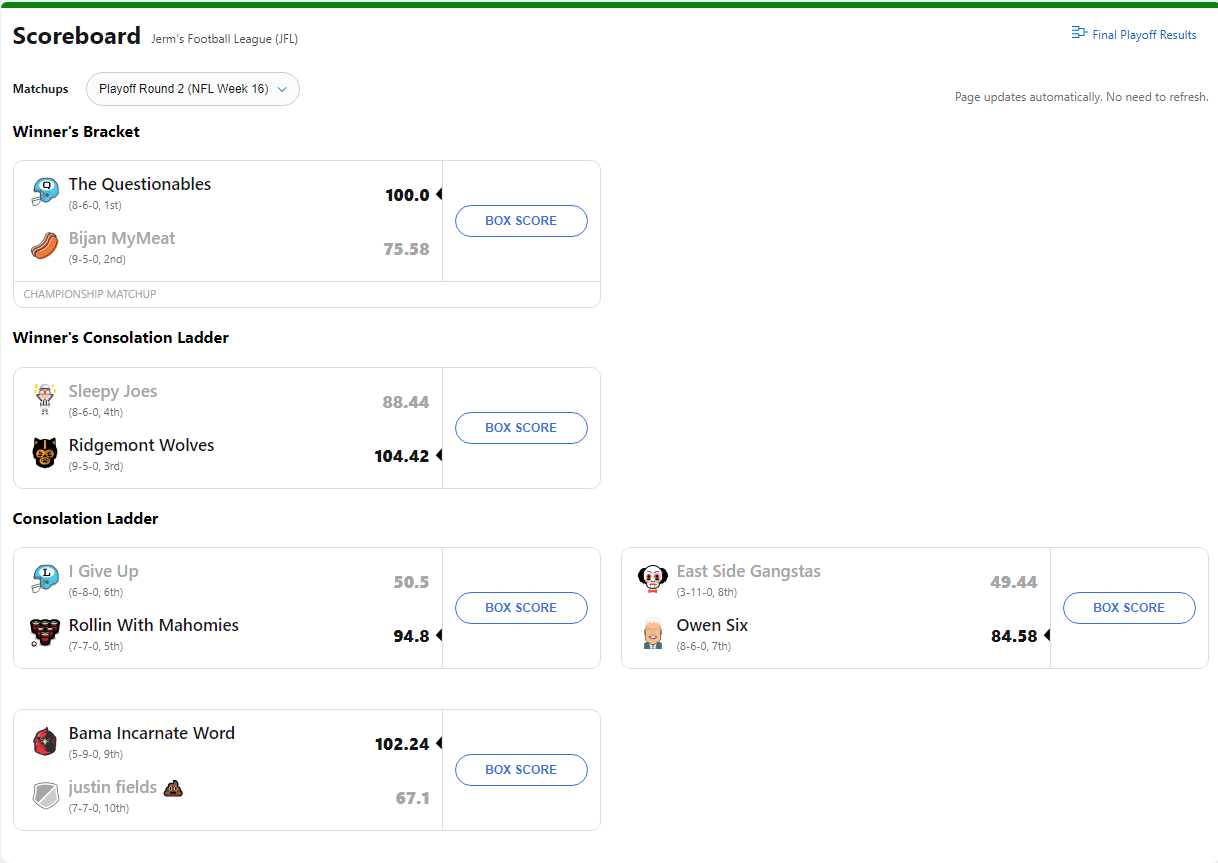Click the Owen Six score 84.58

click(1013, 636)
